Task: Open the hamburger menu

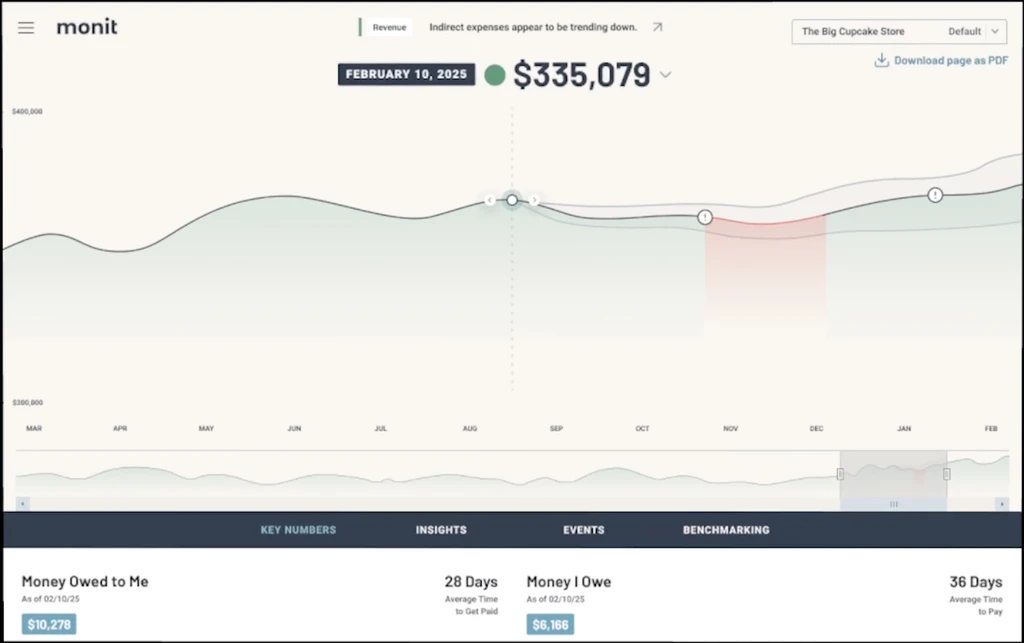Action: tap(26, 27)
